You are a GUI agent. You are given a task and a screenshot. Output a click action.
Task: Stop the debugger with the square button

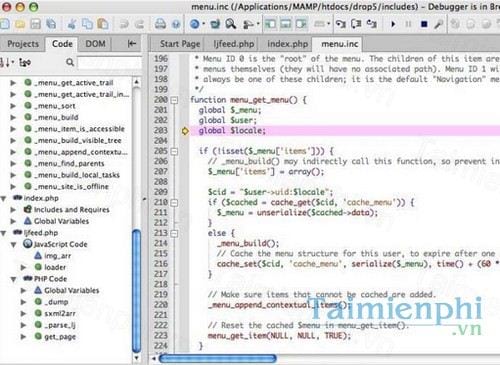point(424,24)
